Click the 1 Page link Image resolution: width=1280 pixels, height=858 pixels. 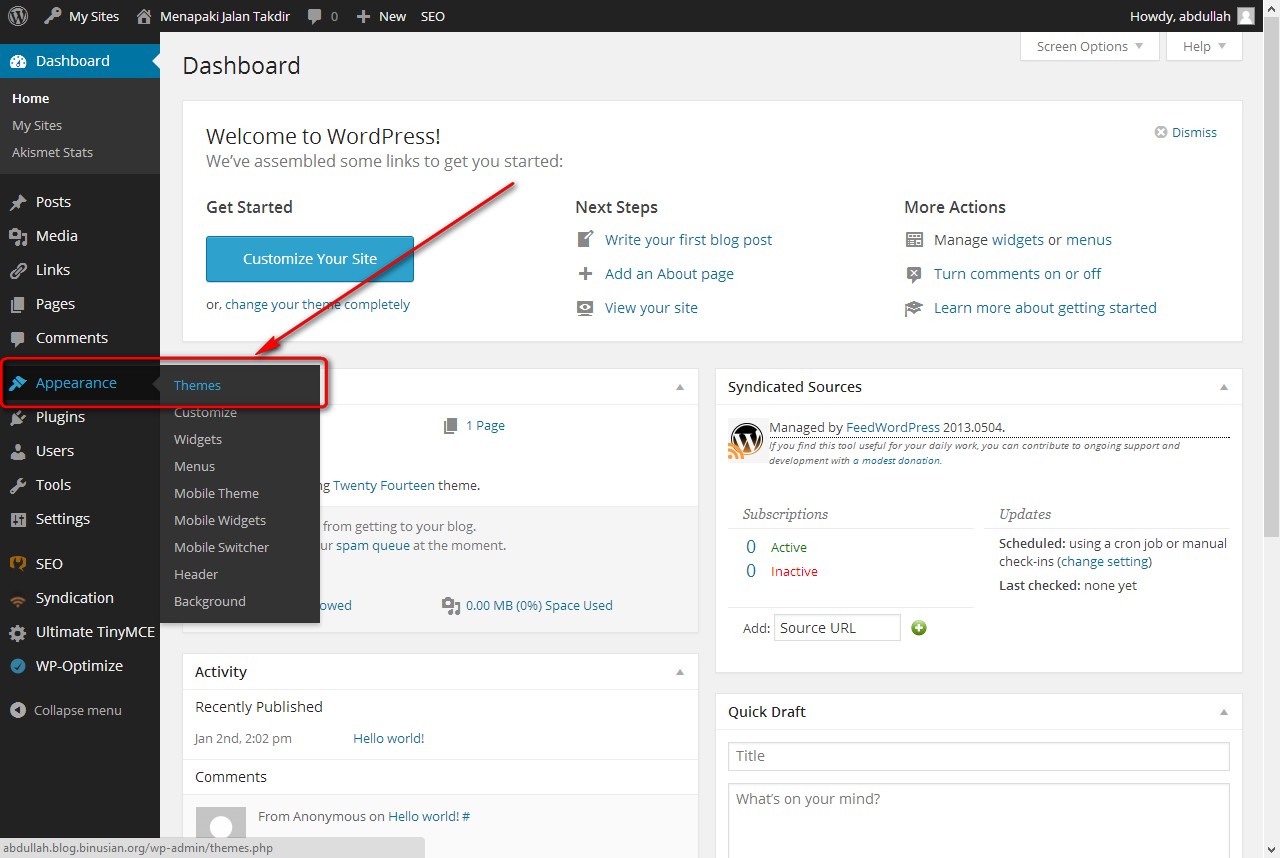(485, 425)
